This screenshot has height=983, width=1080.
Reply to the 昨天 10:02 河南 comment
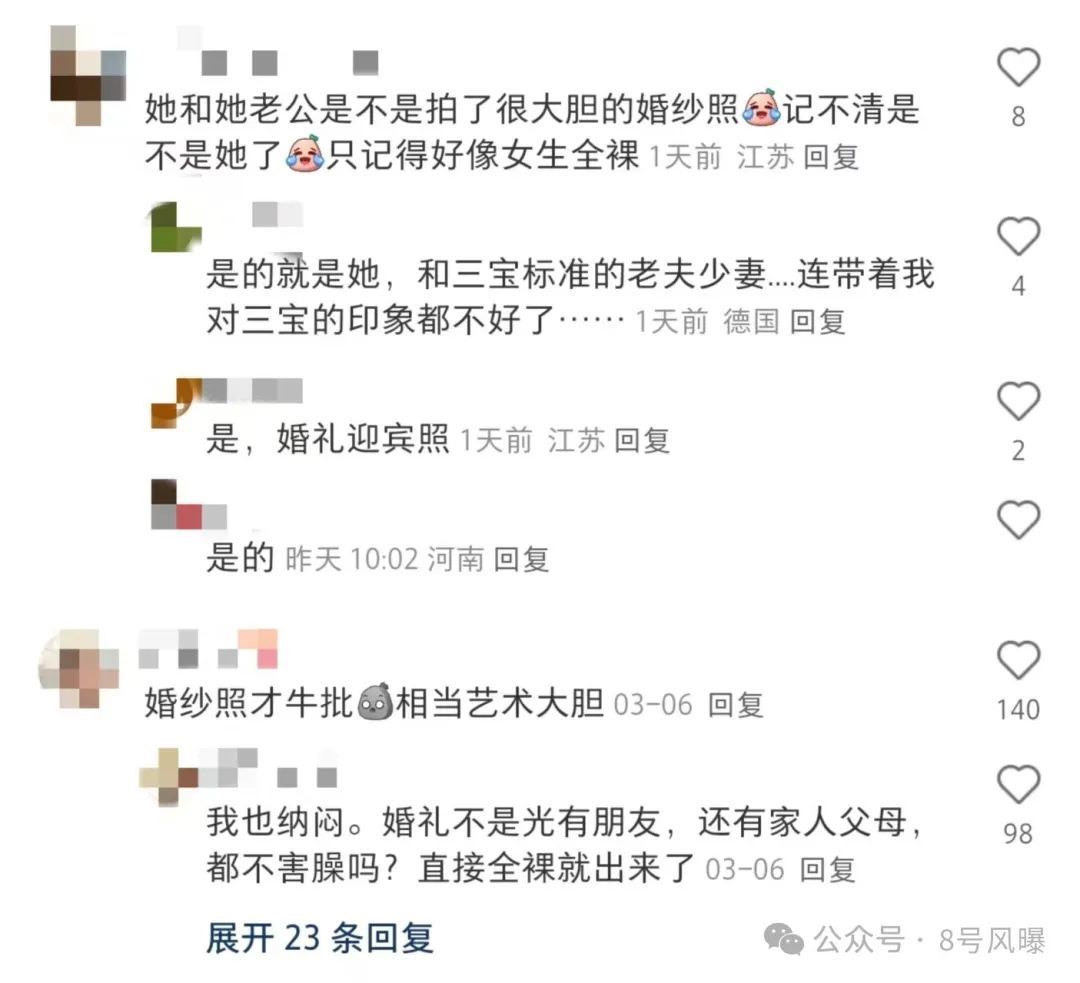point(521,559)
